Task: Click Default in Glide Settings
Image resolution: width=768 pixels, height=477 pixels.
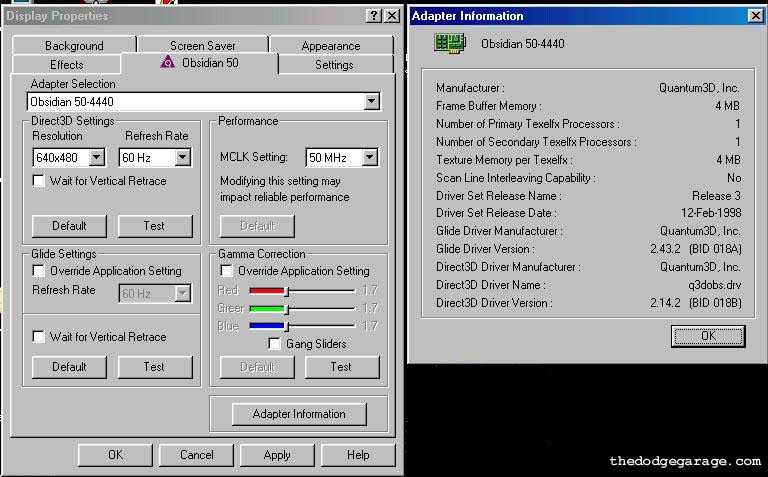Action: [69, 367]
